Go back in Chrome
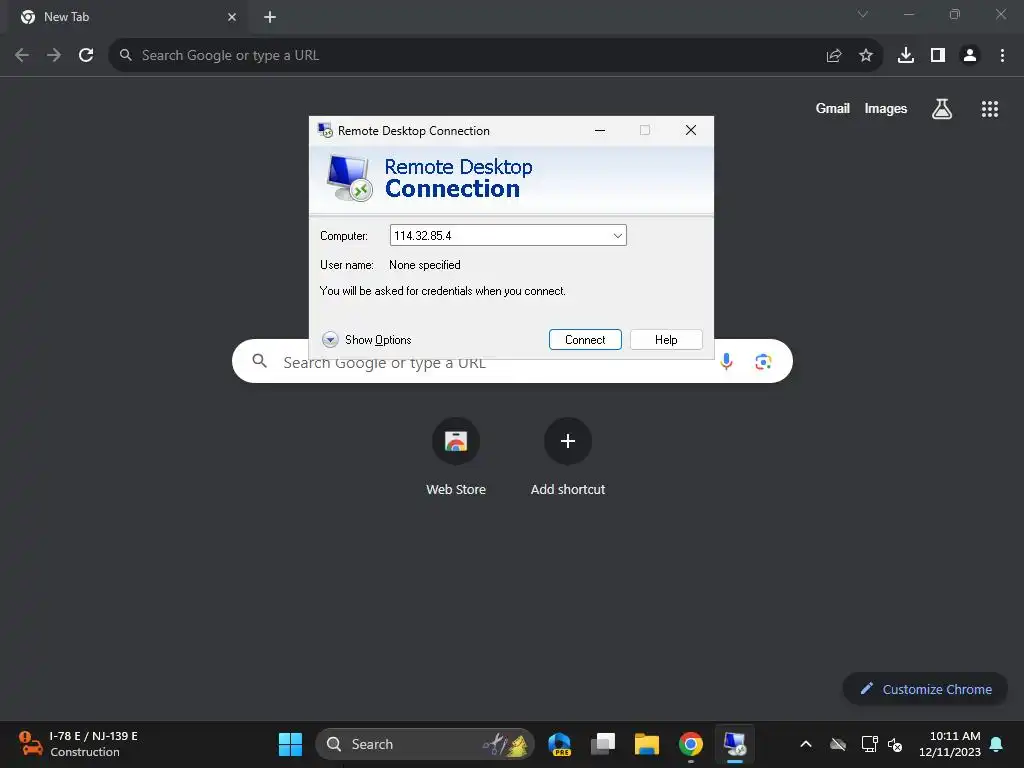 (22, 56)
